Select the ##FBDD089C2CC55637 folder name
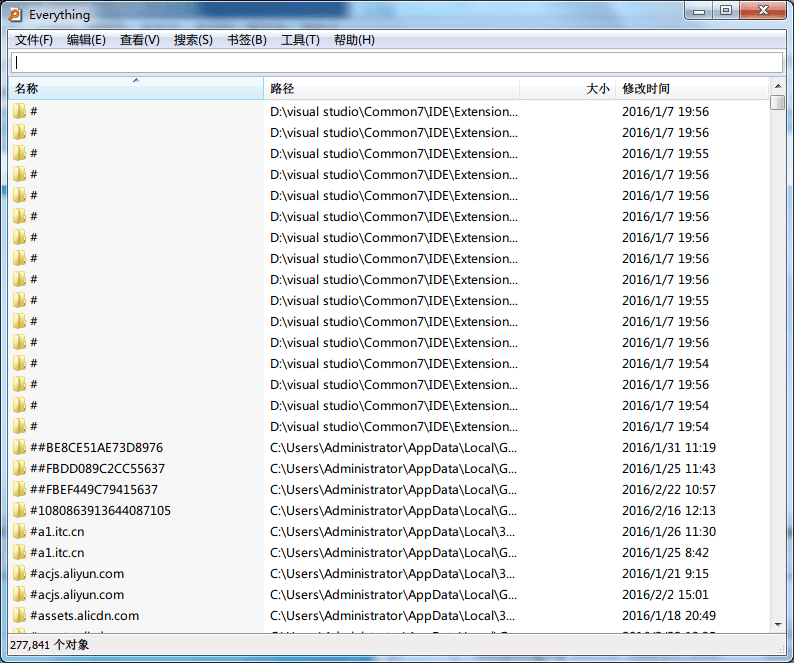 (x=97, y=469)
